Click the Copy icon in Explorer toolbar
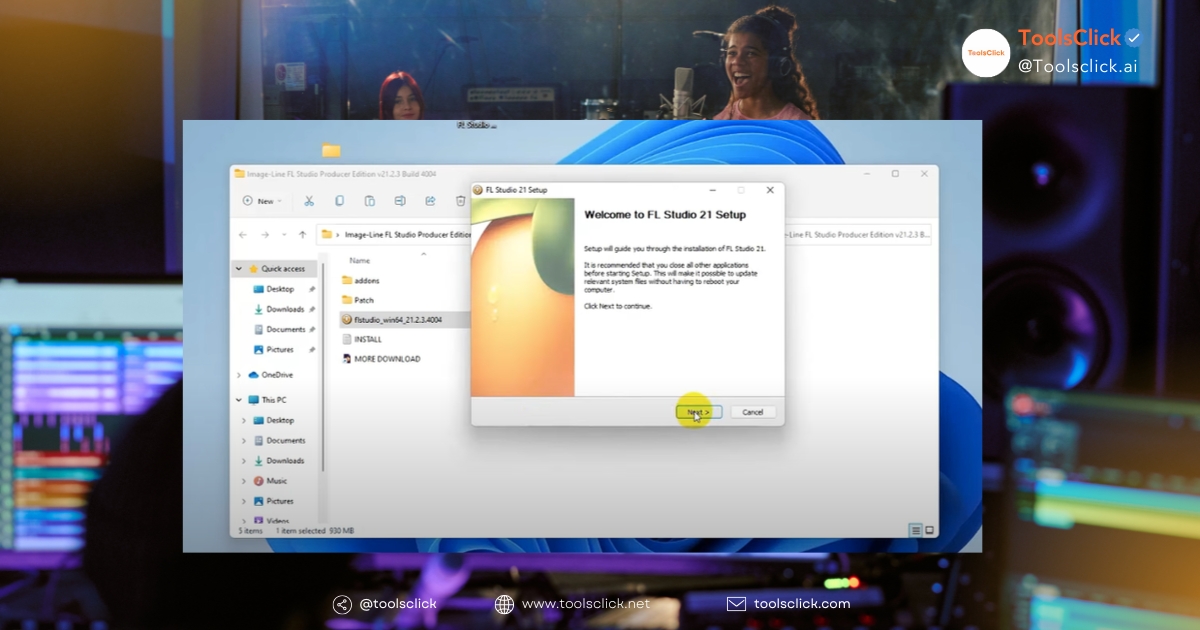 [x=339, y=201]
